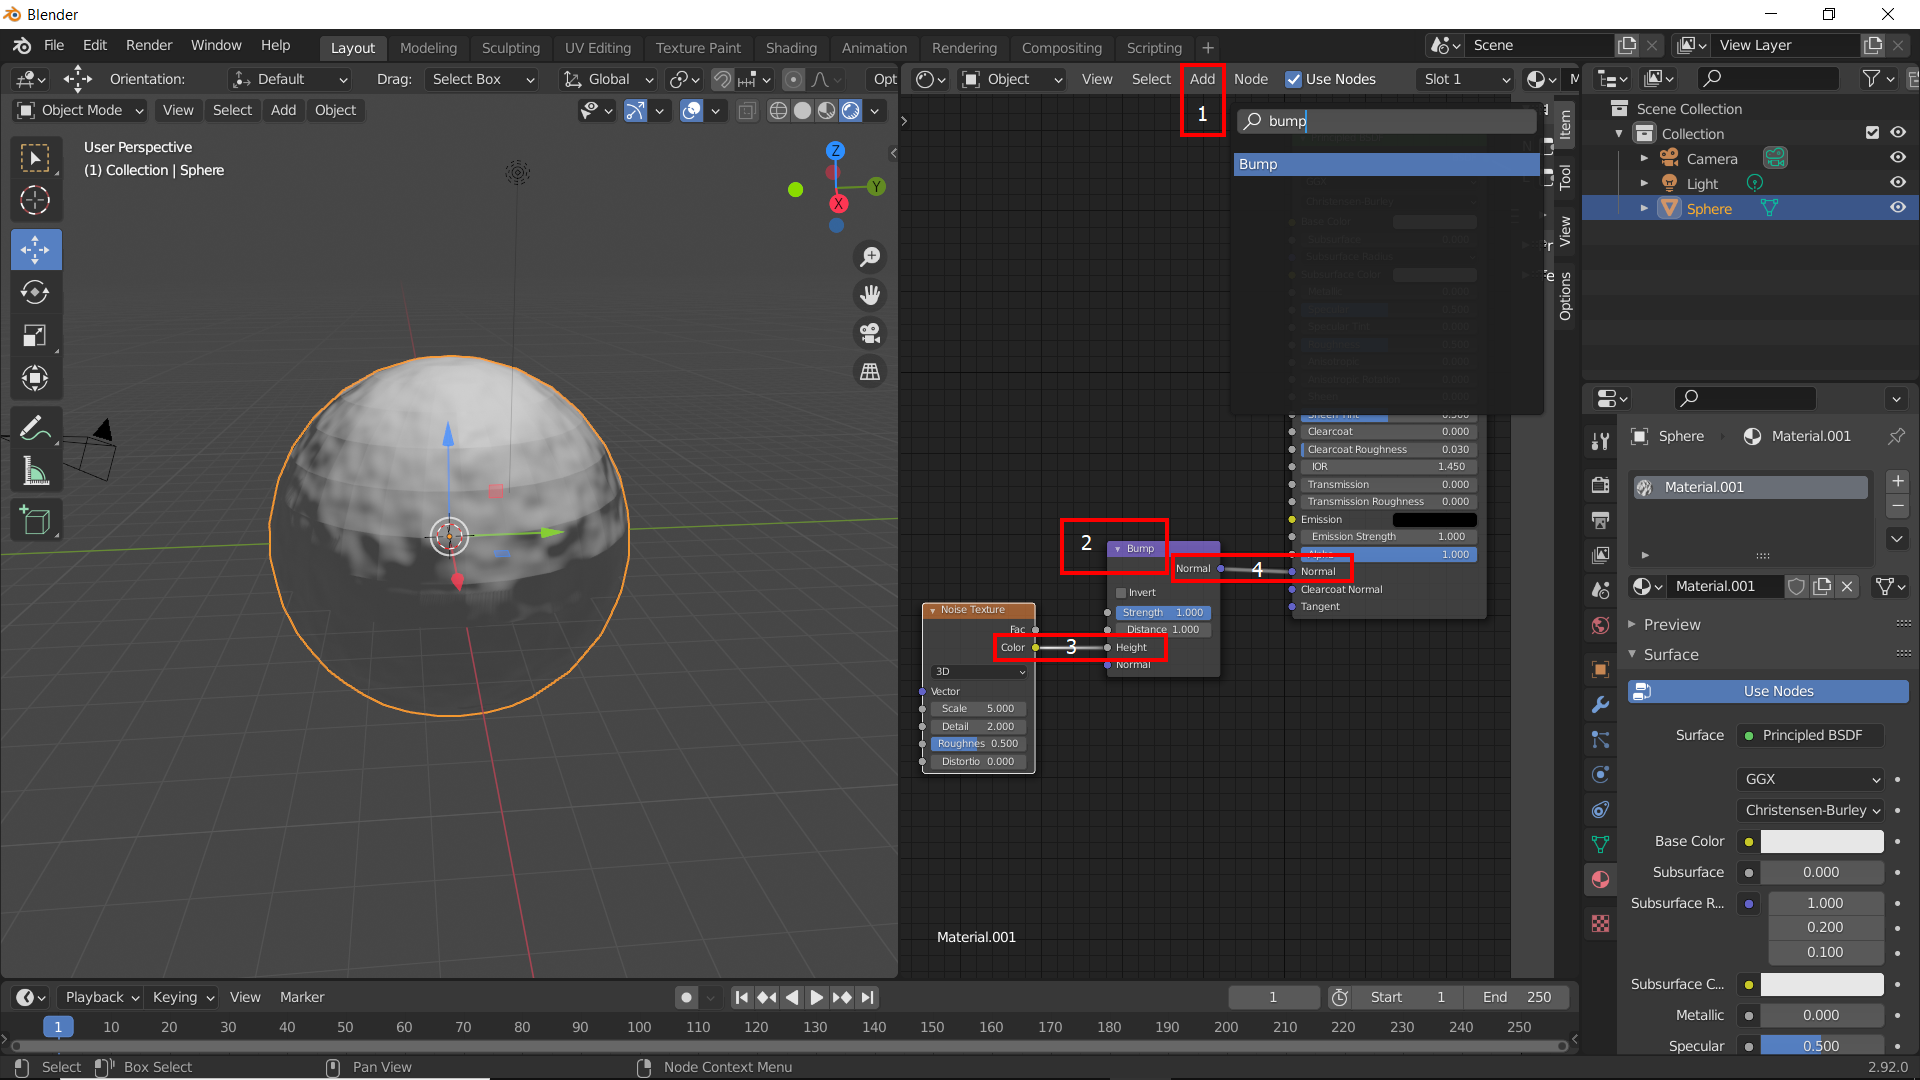Toggle viewport X-ray mode
Screen dimensions: 1920x1080
(747, 111)
